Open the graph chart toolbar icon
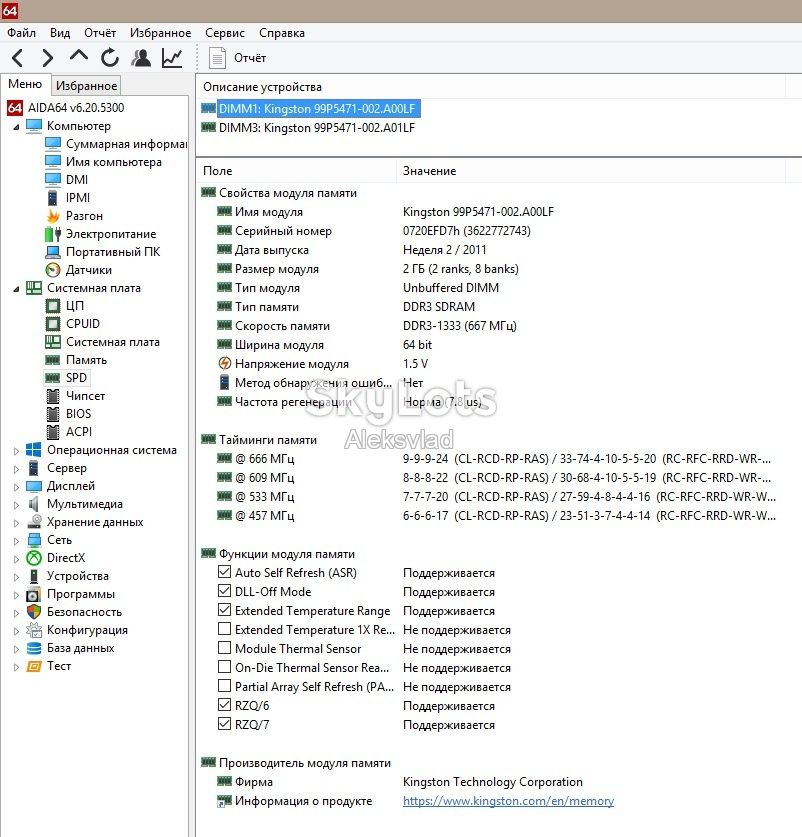Viewport: 802px width, 837px height. 172,58
